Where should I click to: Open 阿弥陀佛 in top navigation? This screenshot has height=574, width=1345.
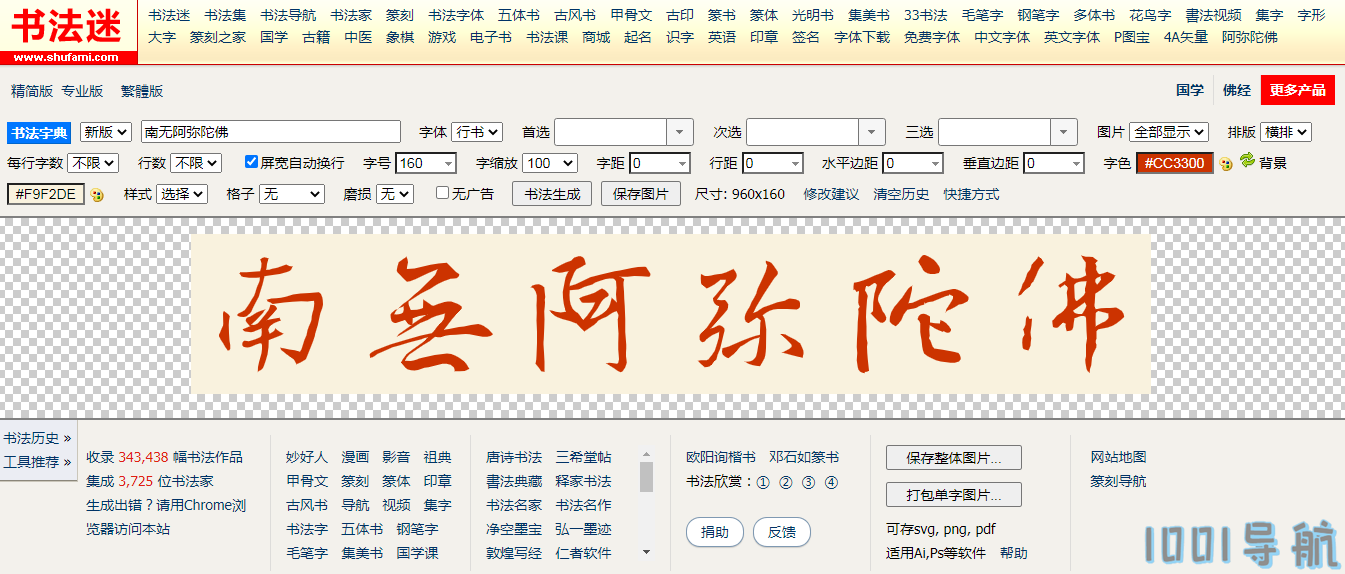(1250, 37)
